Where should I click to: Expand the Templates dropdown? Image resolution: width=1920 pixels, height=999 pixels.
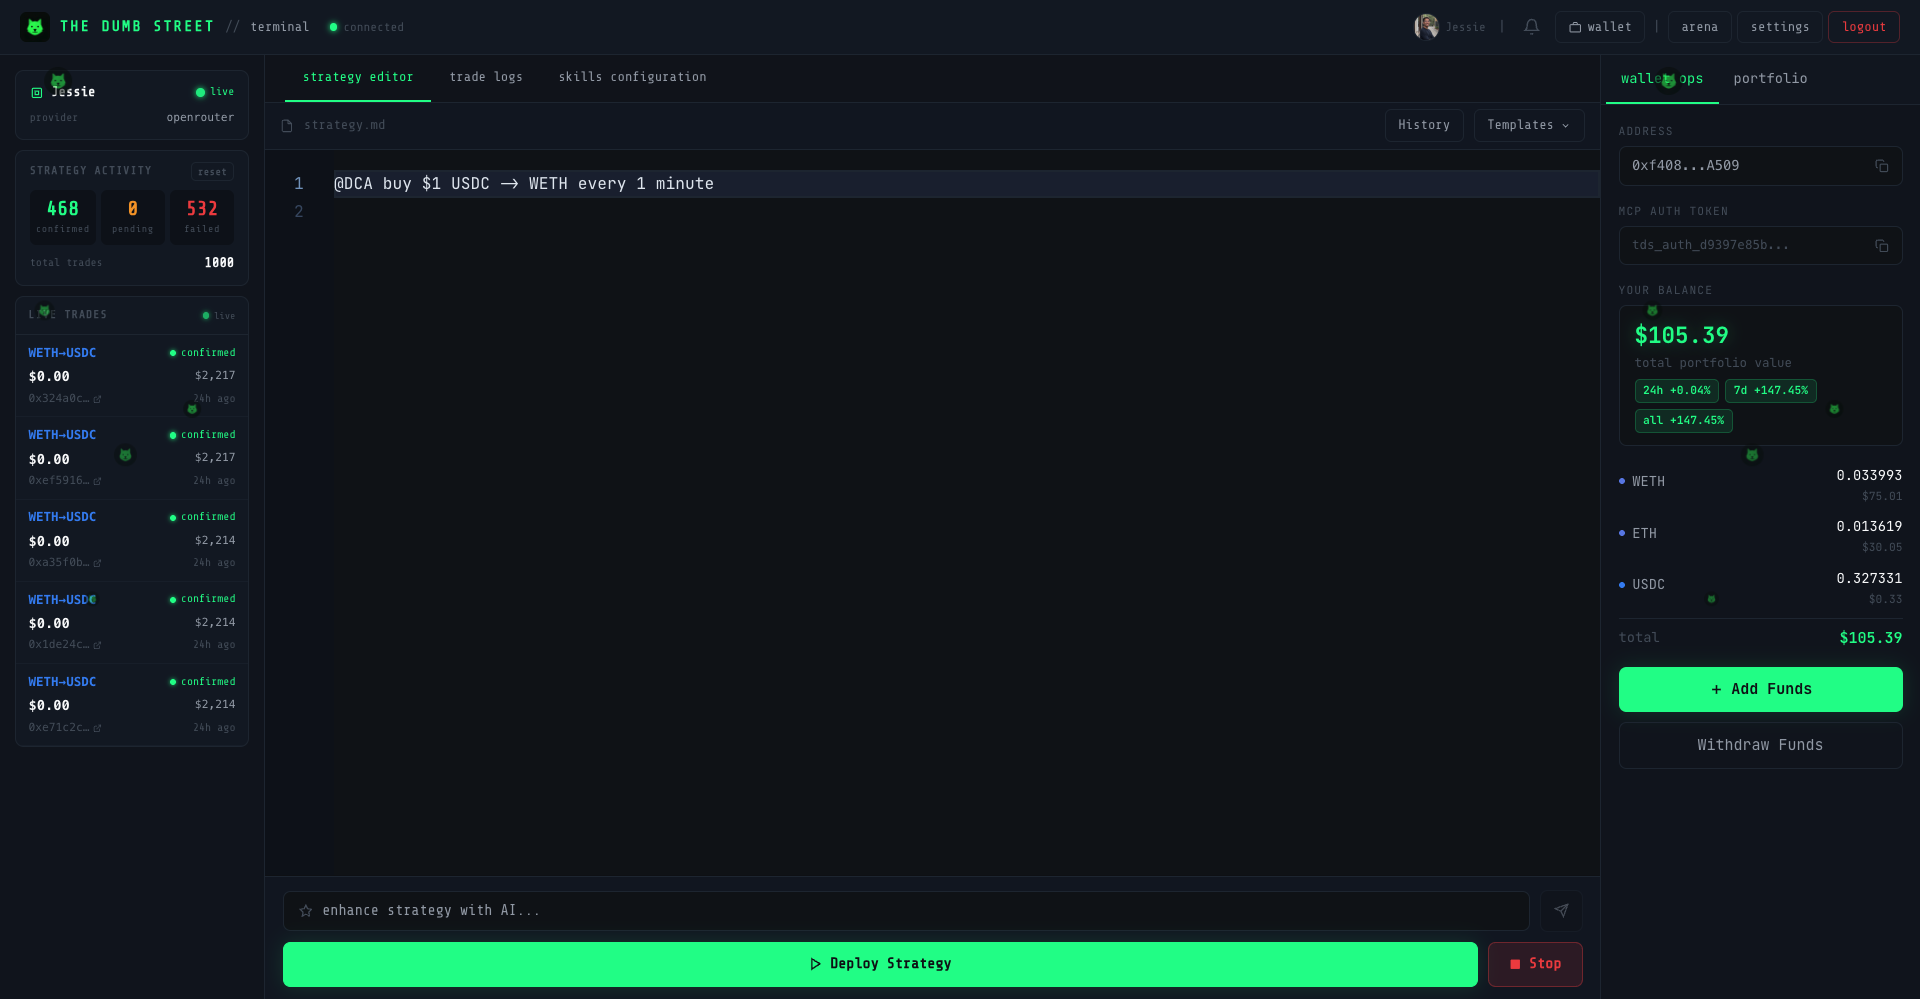point(1528,125)
